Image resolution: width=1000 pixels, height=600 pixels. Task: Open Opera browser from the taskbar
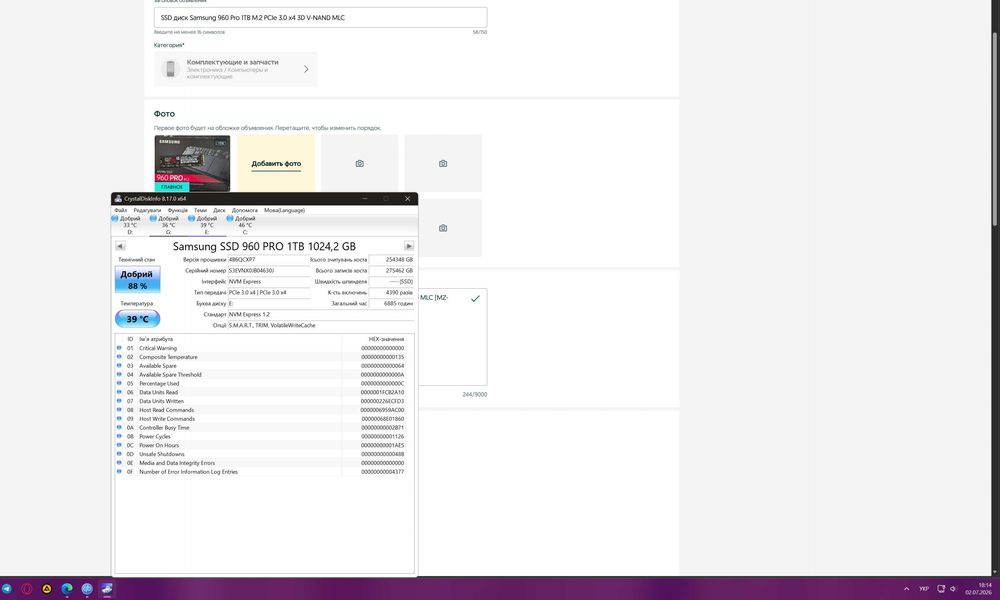tap(27, 589)
